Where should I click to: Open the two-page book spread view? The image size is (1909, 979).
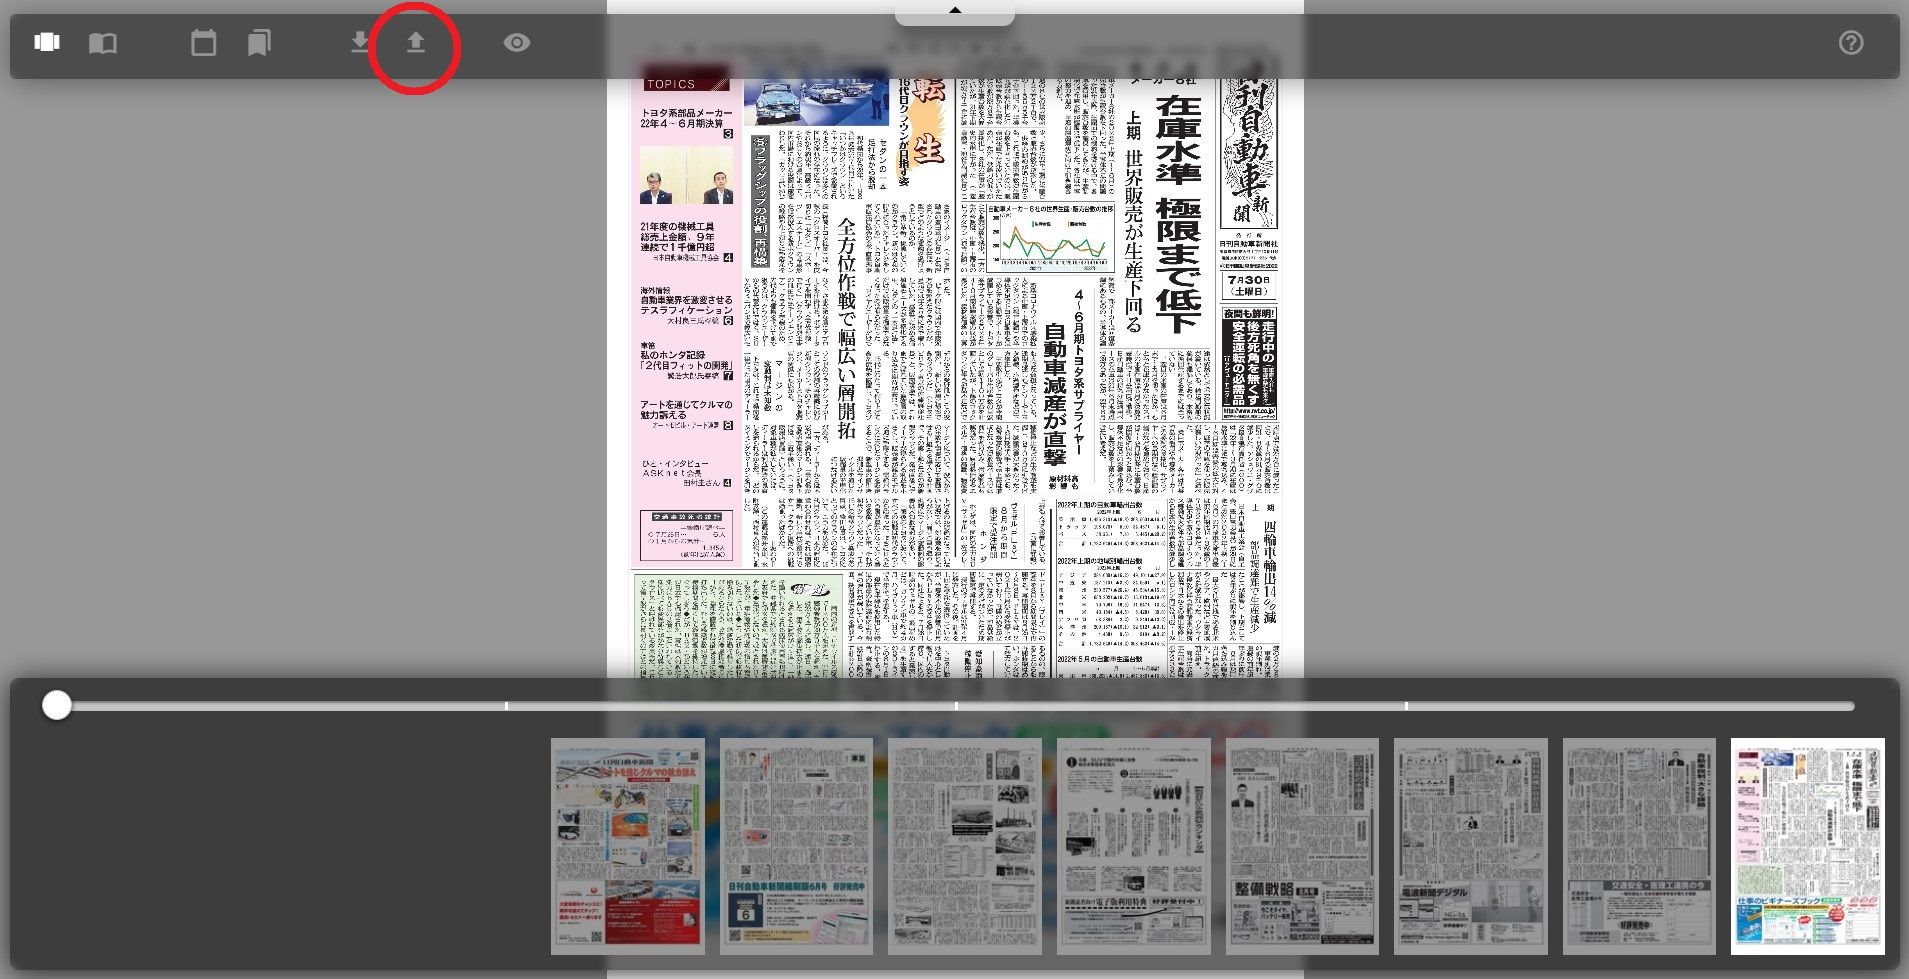103,43
